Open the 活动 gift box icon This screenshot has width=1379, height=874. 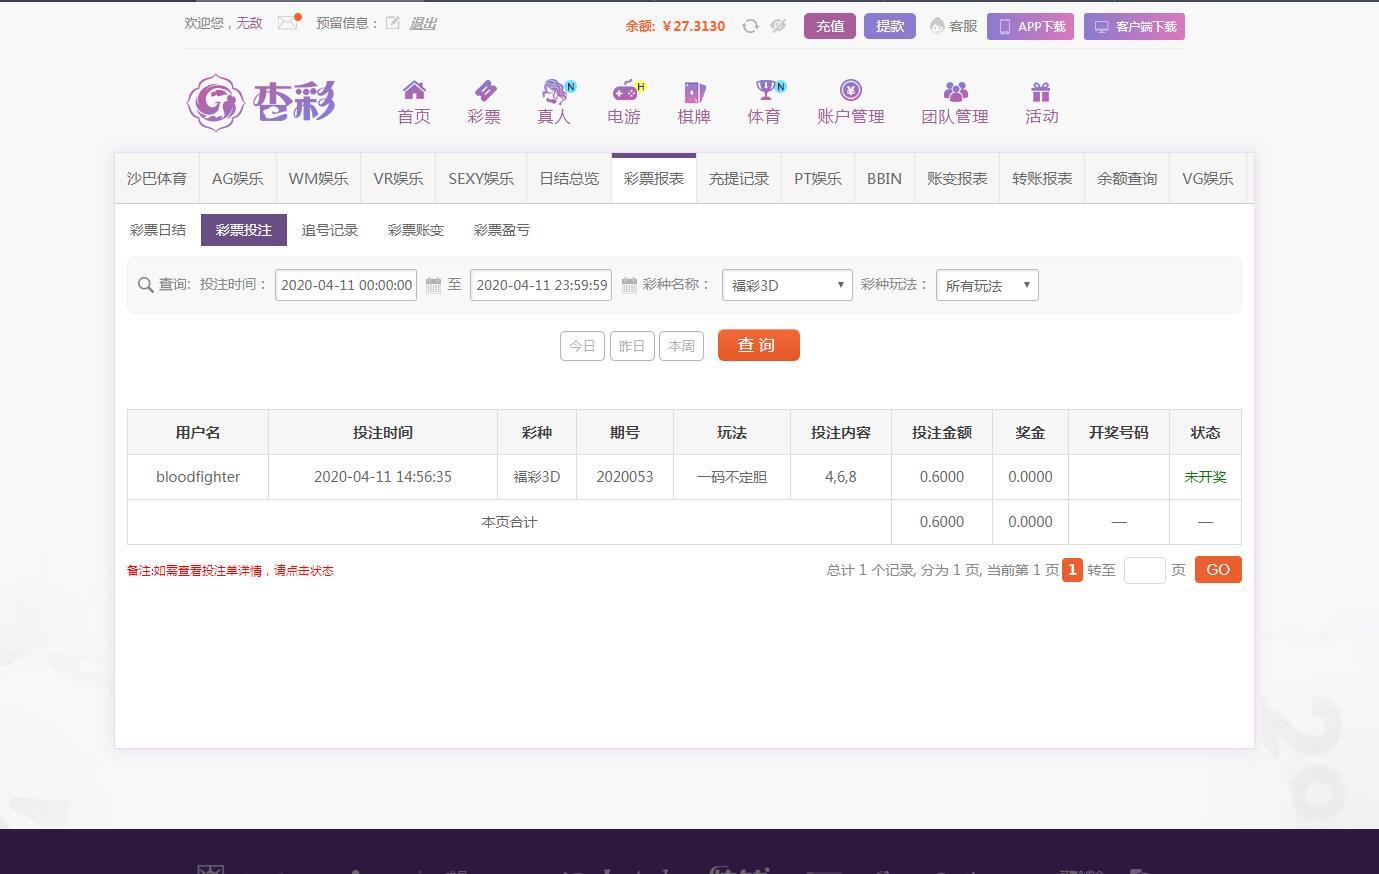point(1041,92)
